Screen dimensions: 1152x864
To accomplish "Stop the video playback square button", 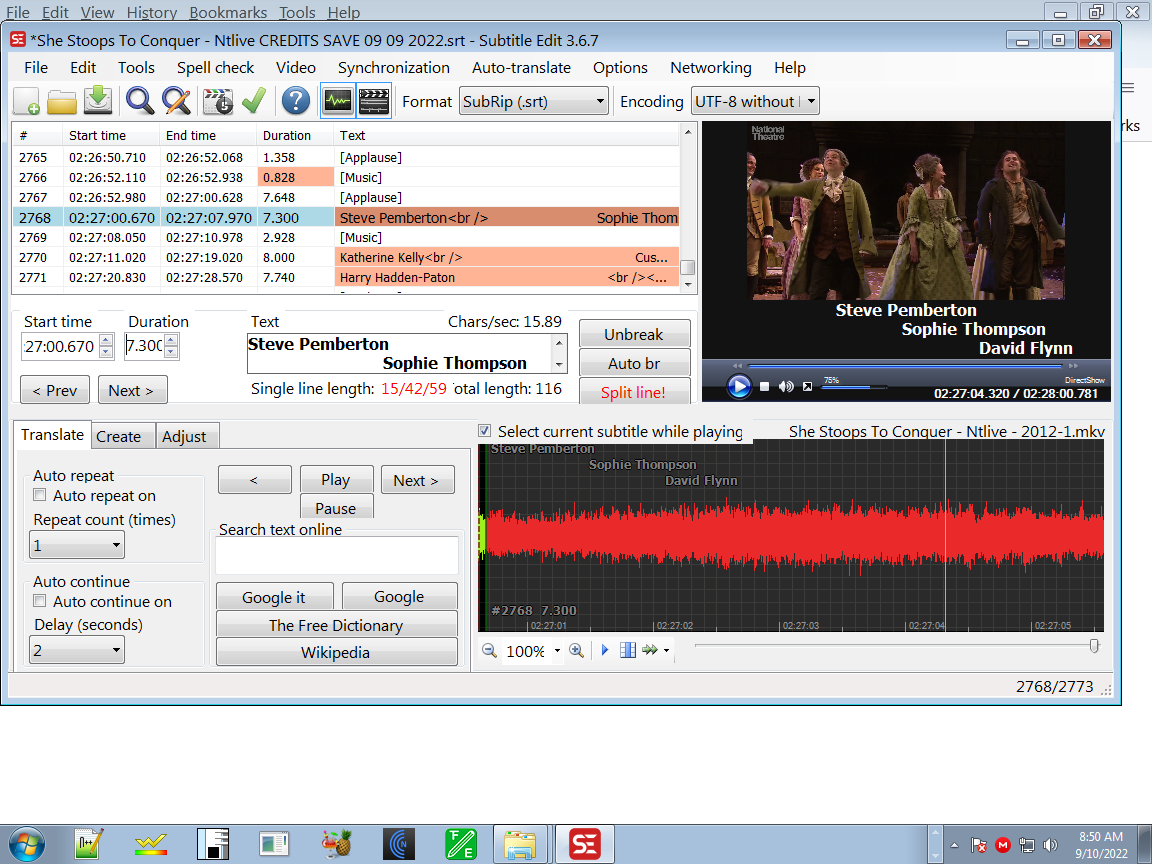I will 764,386.
